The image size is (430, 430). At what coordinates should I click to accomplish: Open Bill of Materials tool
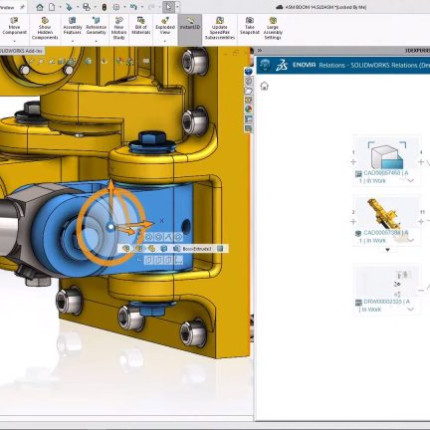[x=141, y=26]
